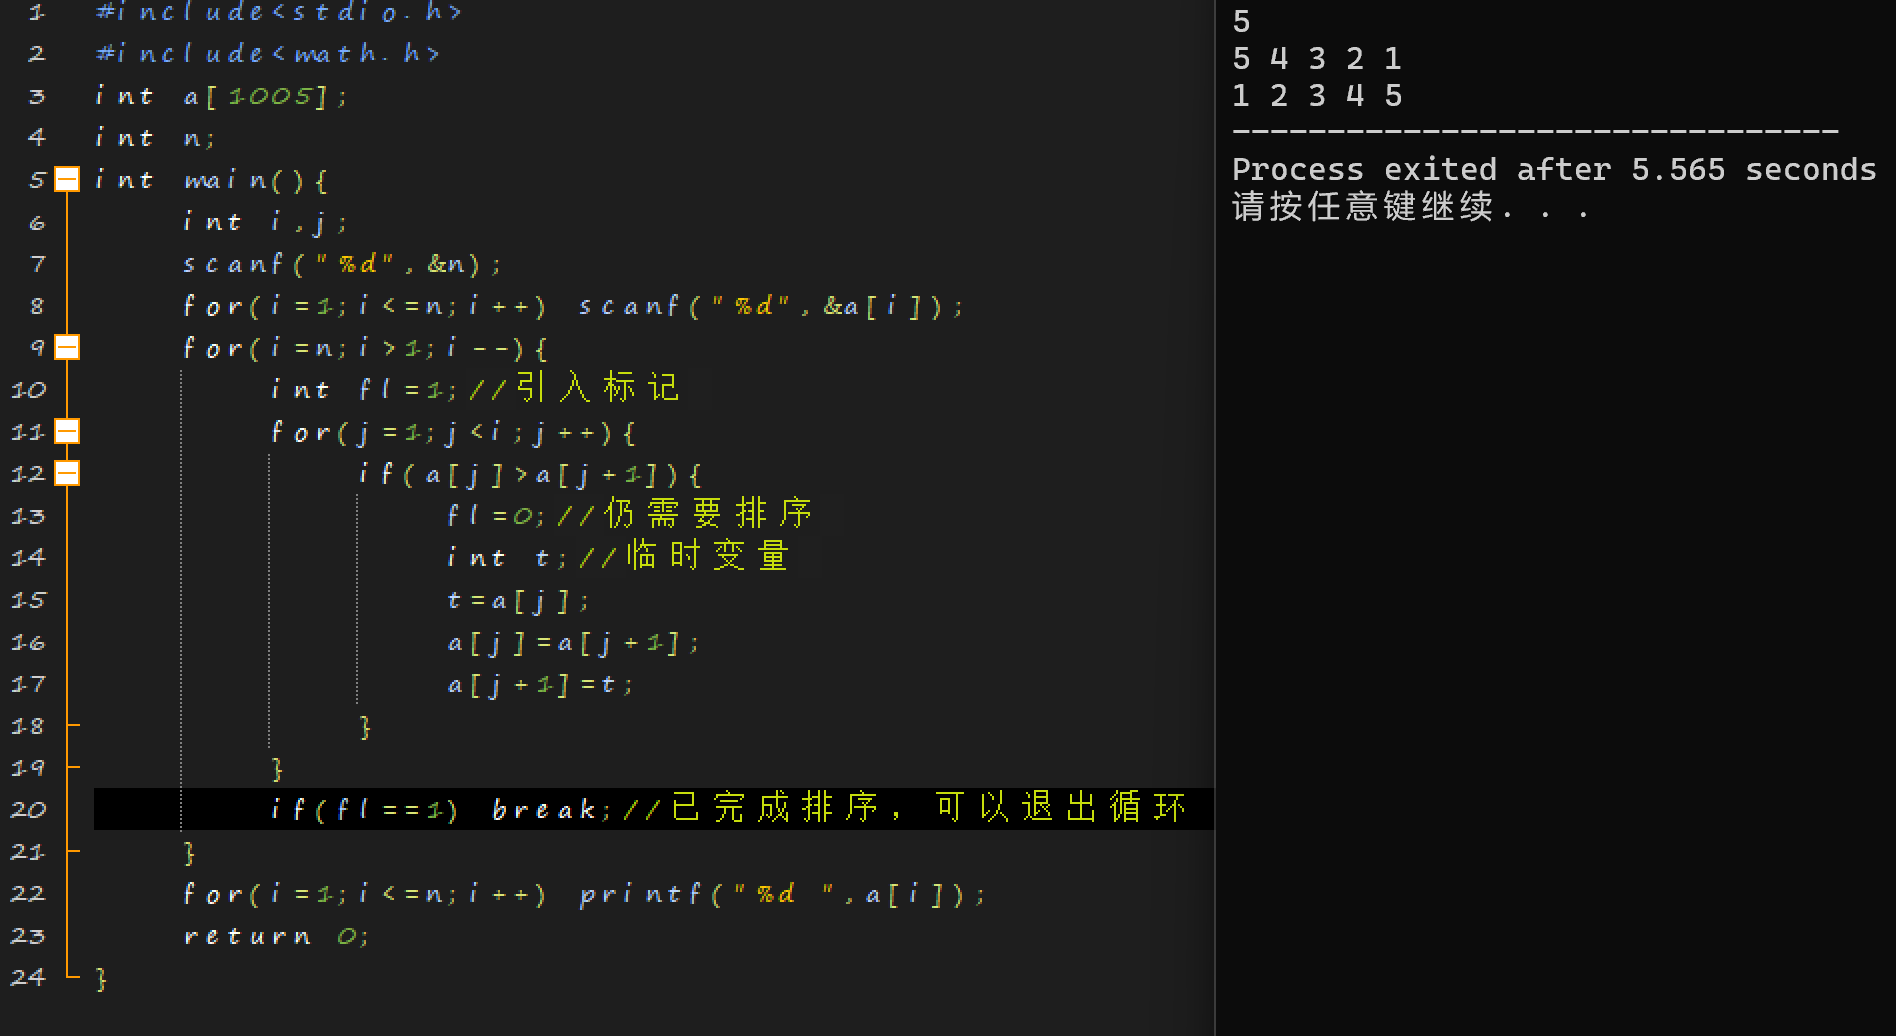1896x1036 pixels.
Task: Click line number 24 in the gutter
Action: coord(28,977)
